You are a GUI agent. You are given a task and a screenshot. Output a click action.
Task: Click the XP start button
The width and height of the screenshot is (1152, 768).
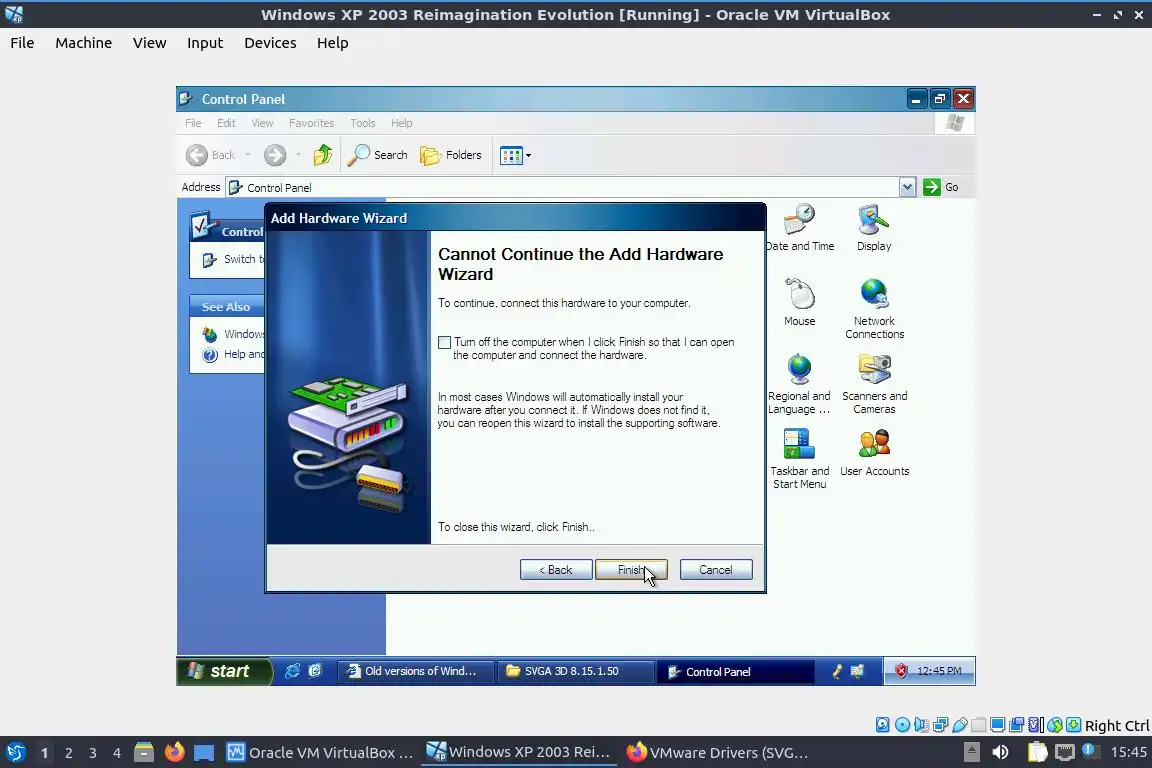pyautogui.click(x=224, y=671)
